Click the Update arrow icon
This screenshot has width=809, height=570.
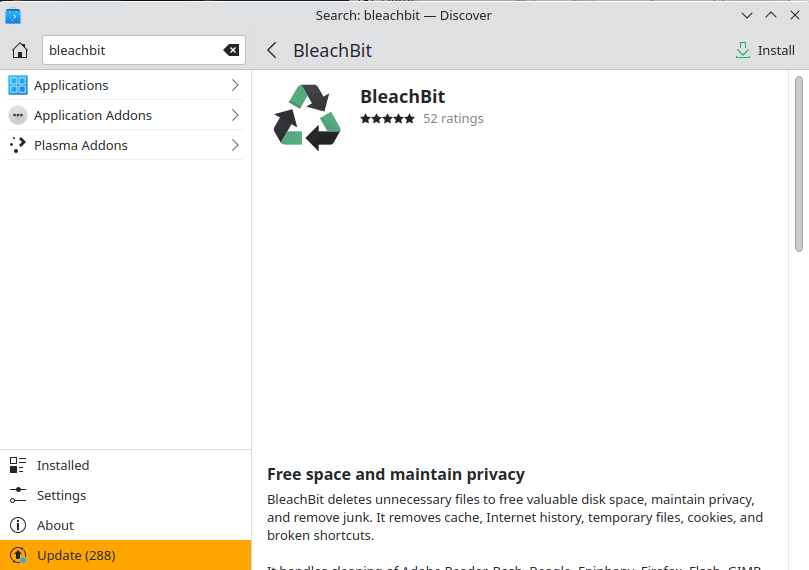tap(18, 555)
